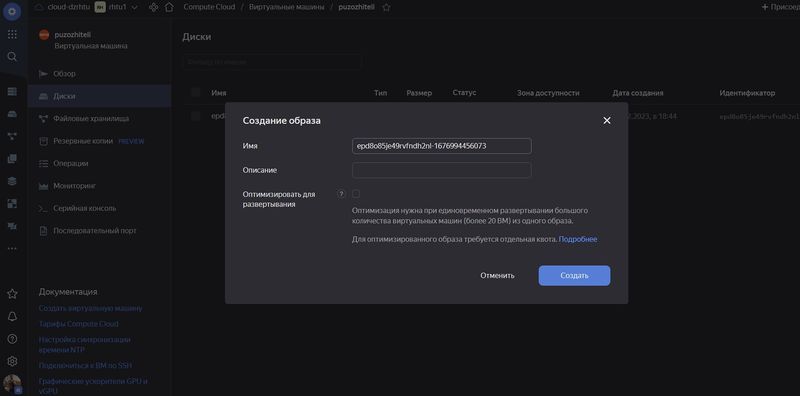This screenshot has height=396, width=800.
Task: Open notifications bell icon
Action: (x=12, y=316)
